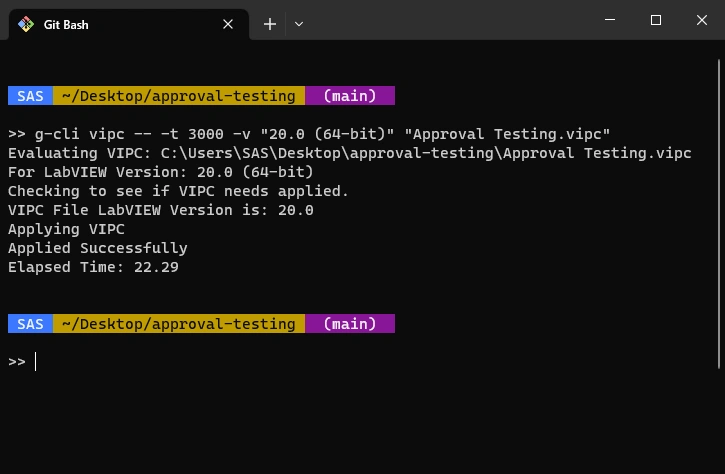
Task: Click the "Applying VIPC" output line
Action: click(66, 229)
